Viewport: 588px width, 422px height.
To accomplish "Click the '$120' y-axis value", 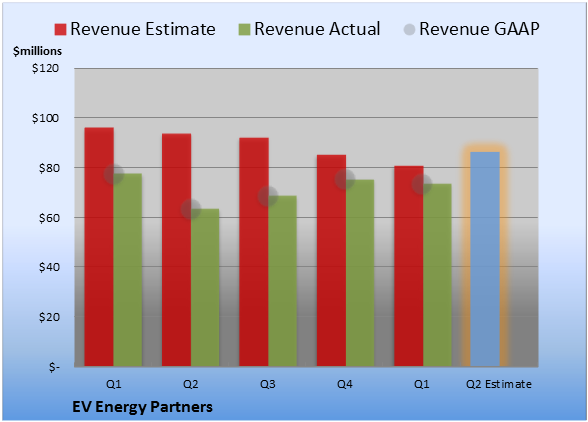I will pos(45,68).
